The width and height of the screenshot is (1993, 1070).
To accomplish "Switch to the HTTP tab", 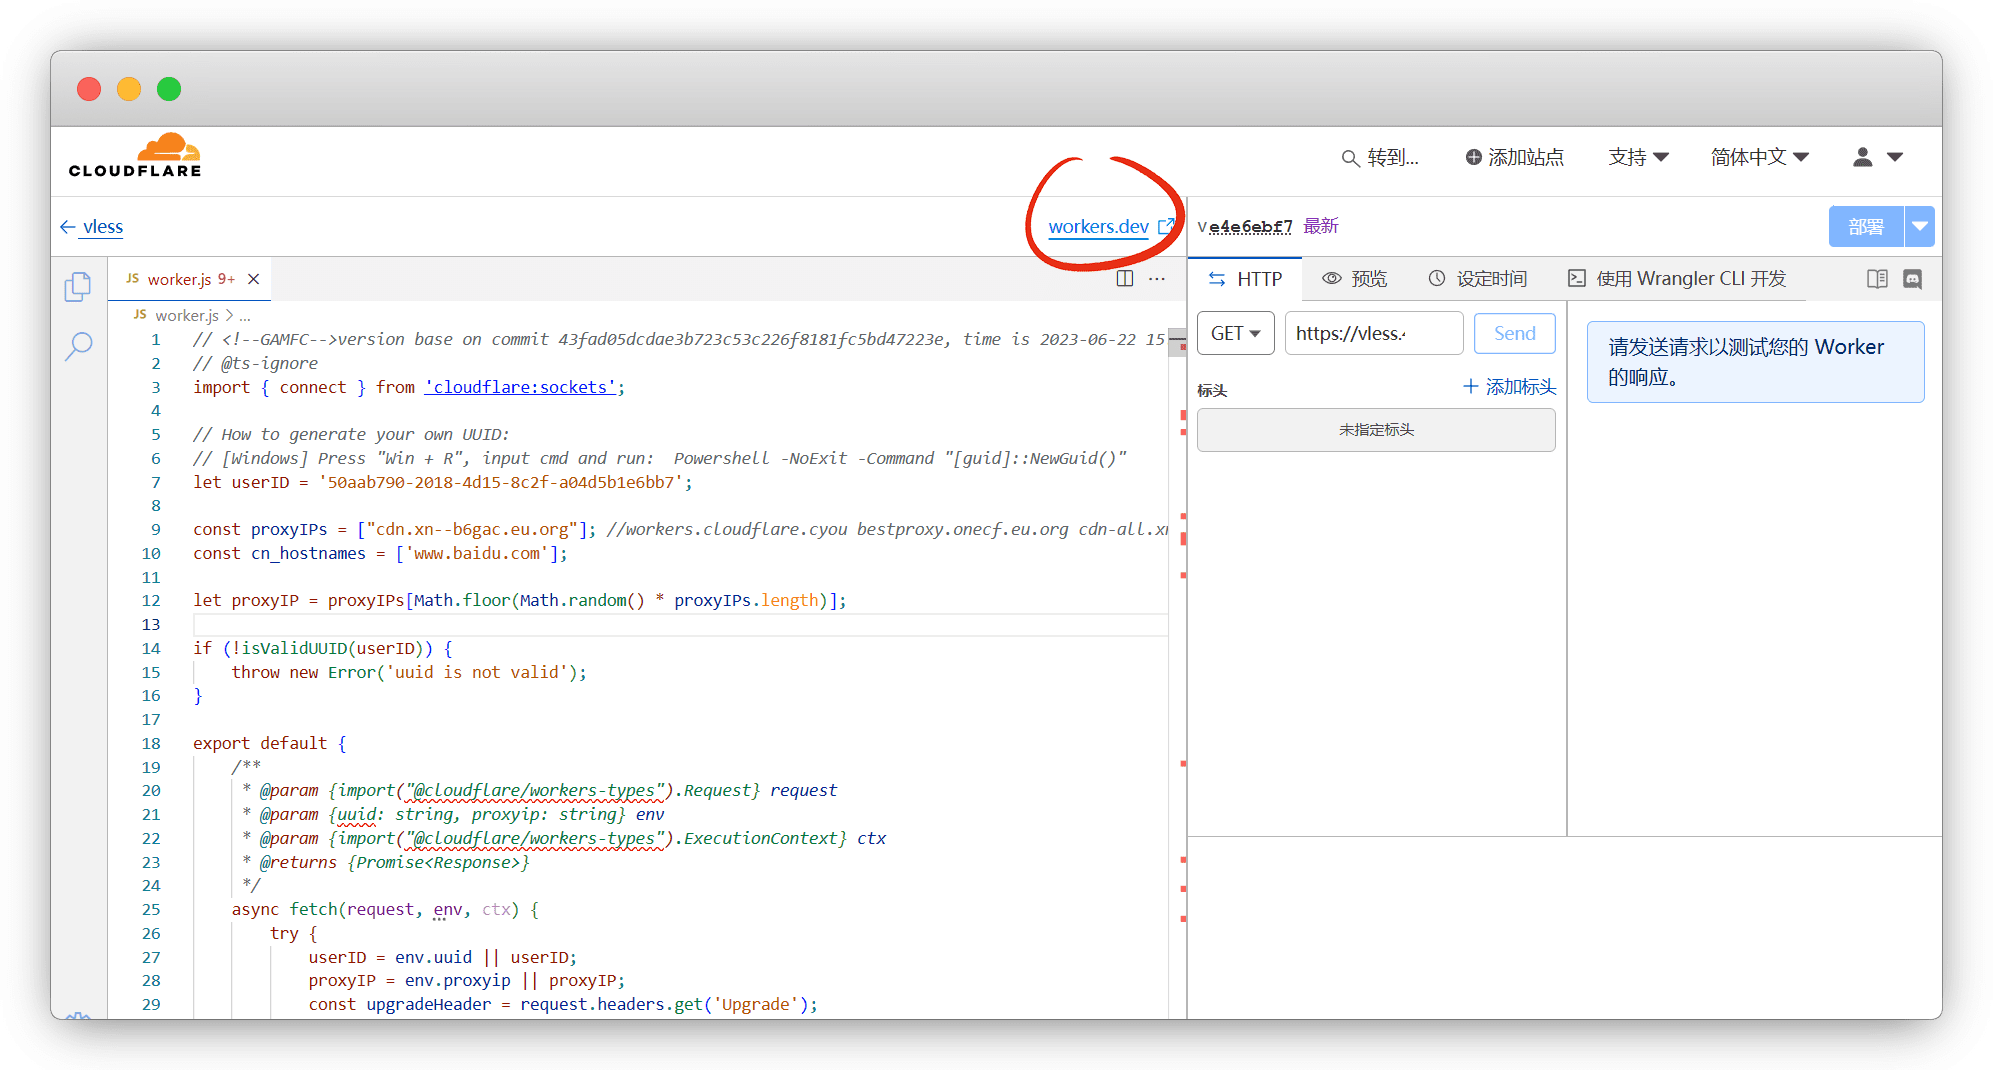I will coord(1245,279).
